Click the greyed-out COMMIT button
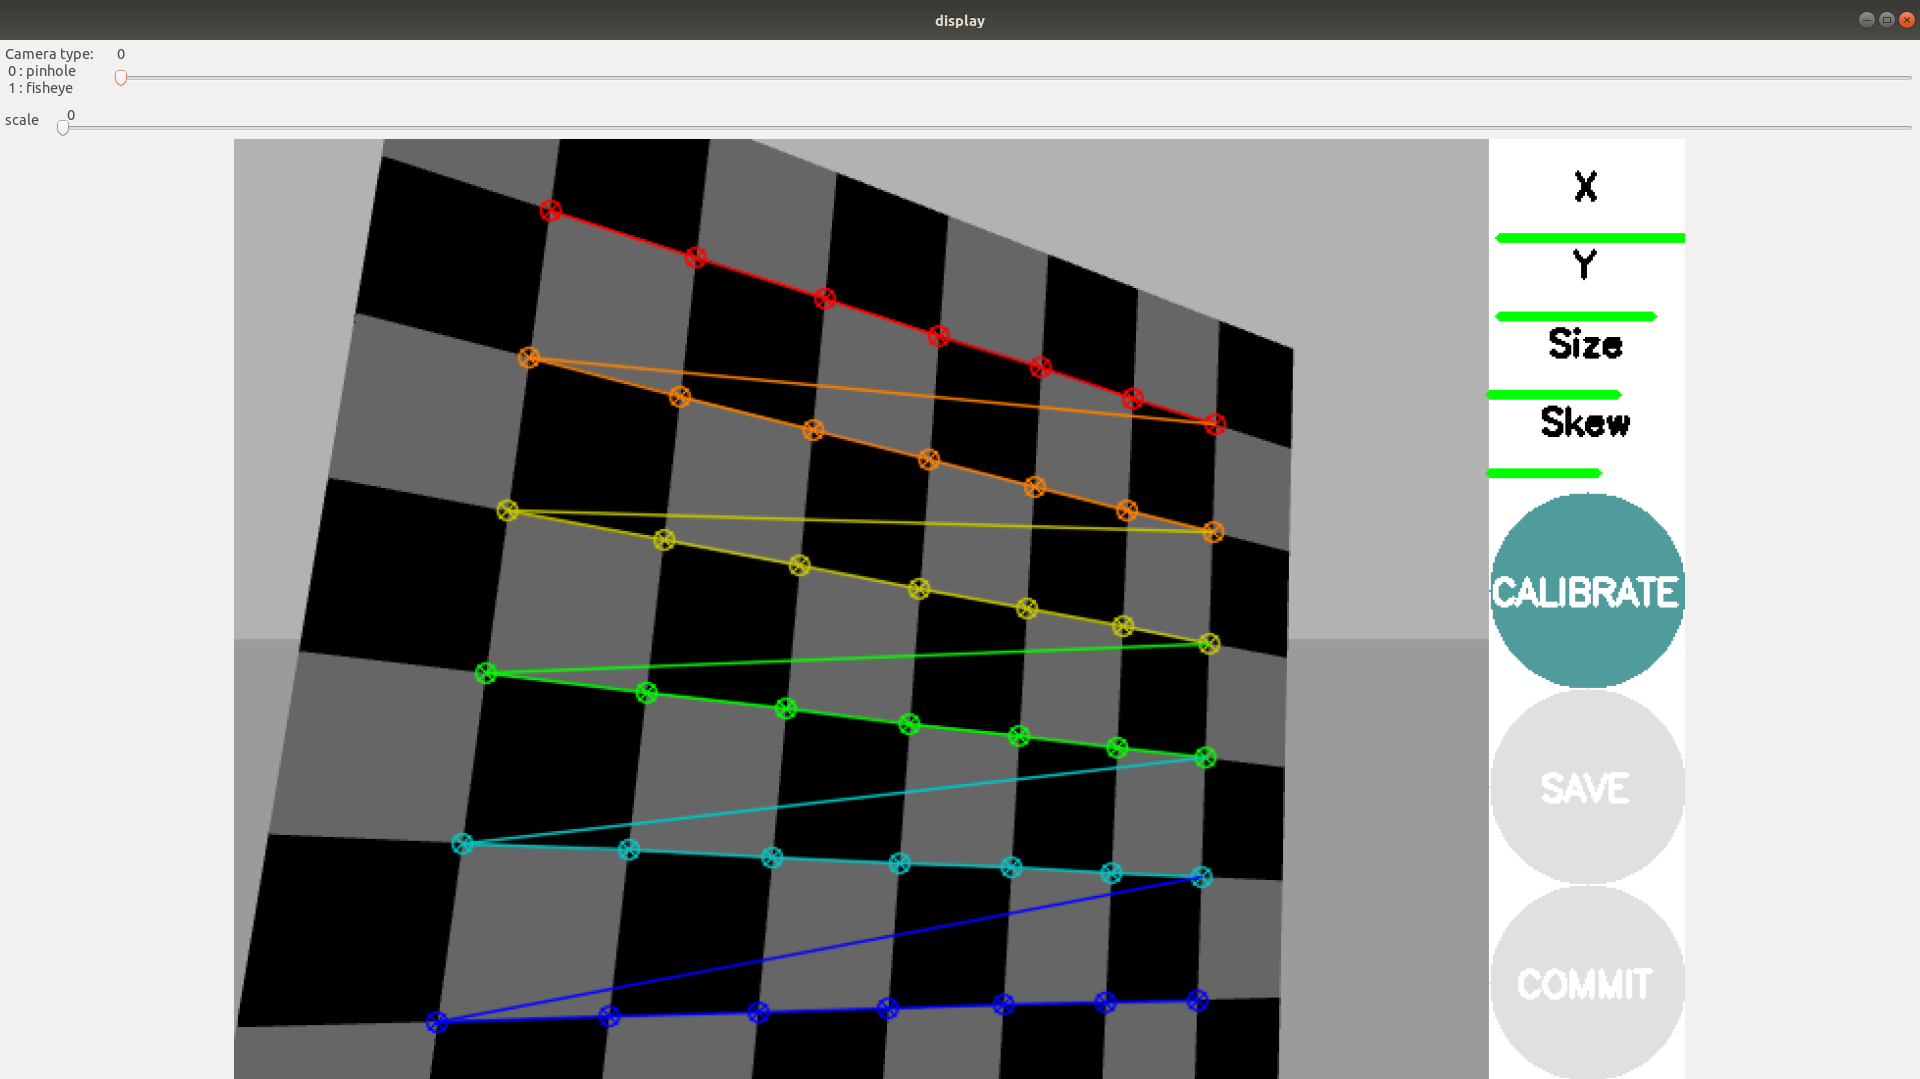The height and width of the screenshot is (1079, 1920). 1587,983
